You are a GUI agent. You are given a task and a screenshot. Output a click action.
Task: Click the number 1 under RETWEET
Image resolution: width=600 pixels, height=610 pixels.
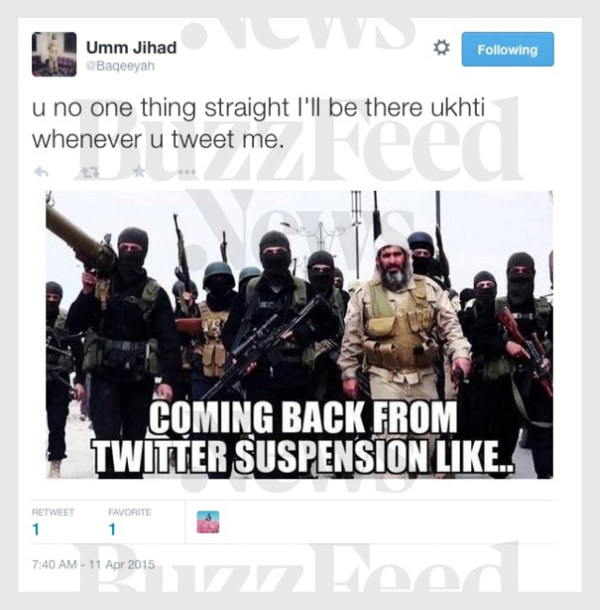click(36, 529)
